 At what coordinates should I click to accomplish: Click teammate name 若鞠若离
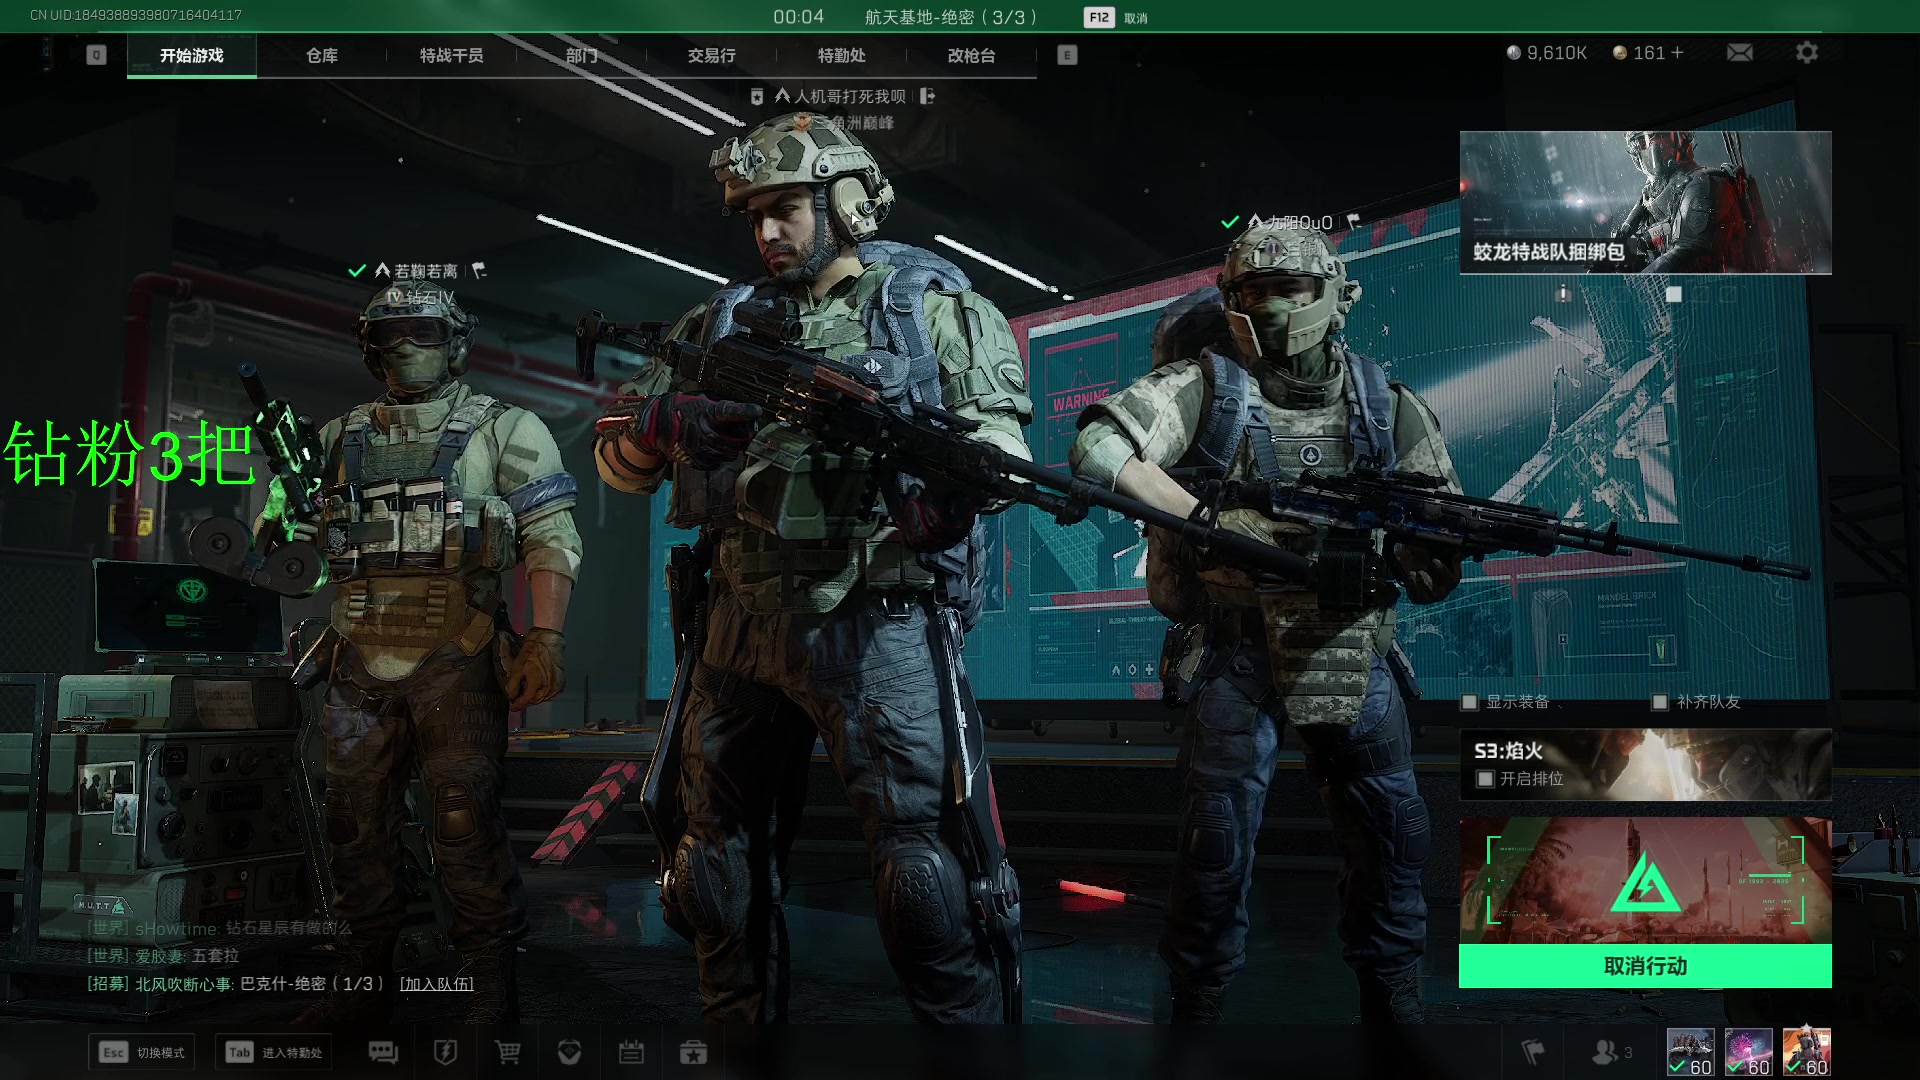426,270
